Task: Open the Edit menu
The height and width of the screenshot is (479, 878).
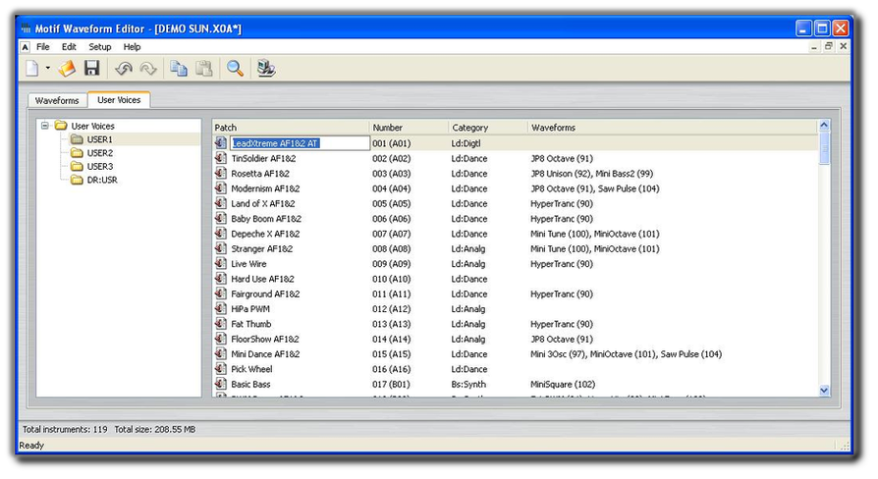Action: pyautogui.click(x=69, y=47)
